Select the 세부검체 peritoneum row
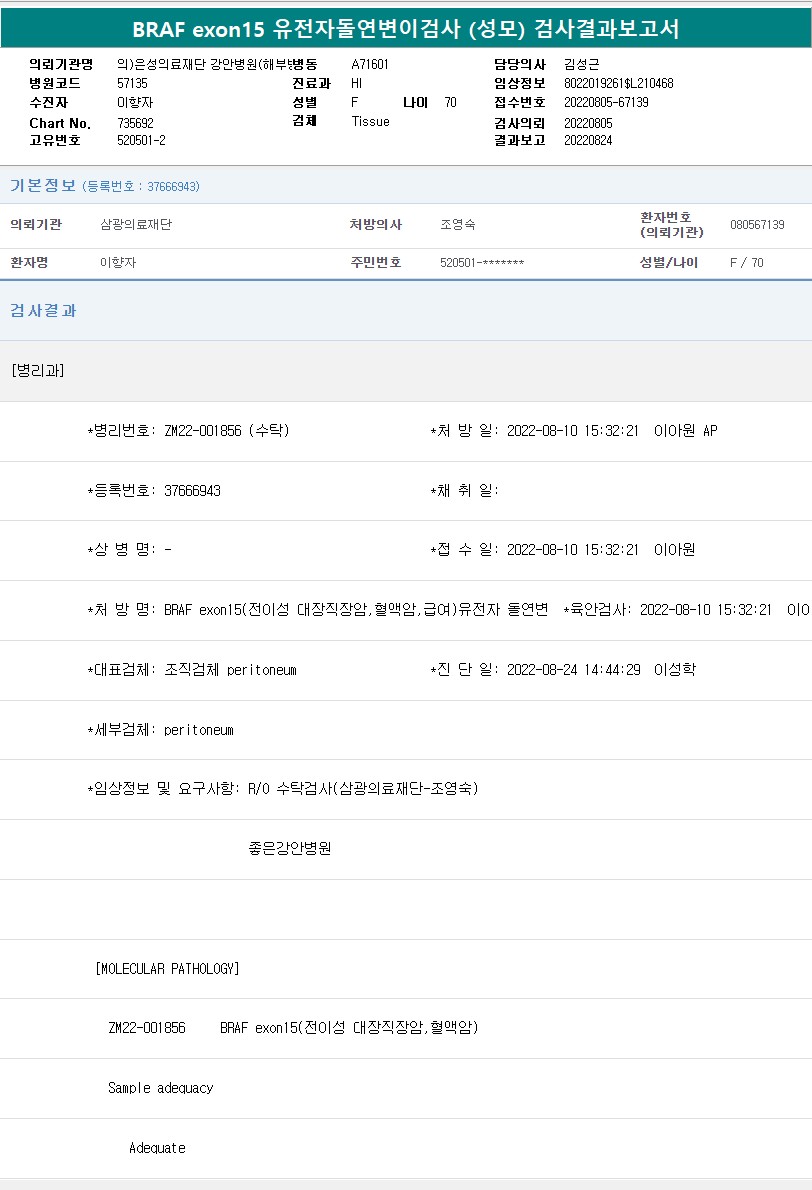812x1190 pixels. 160,730
